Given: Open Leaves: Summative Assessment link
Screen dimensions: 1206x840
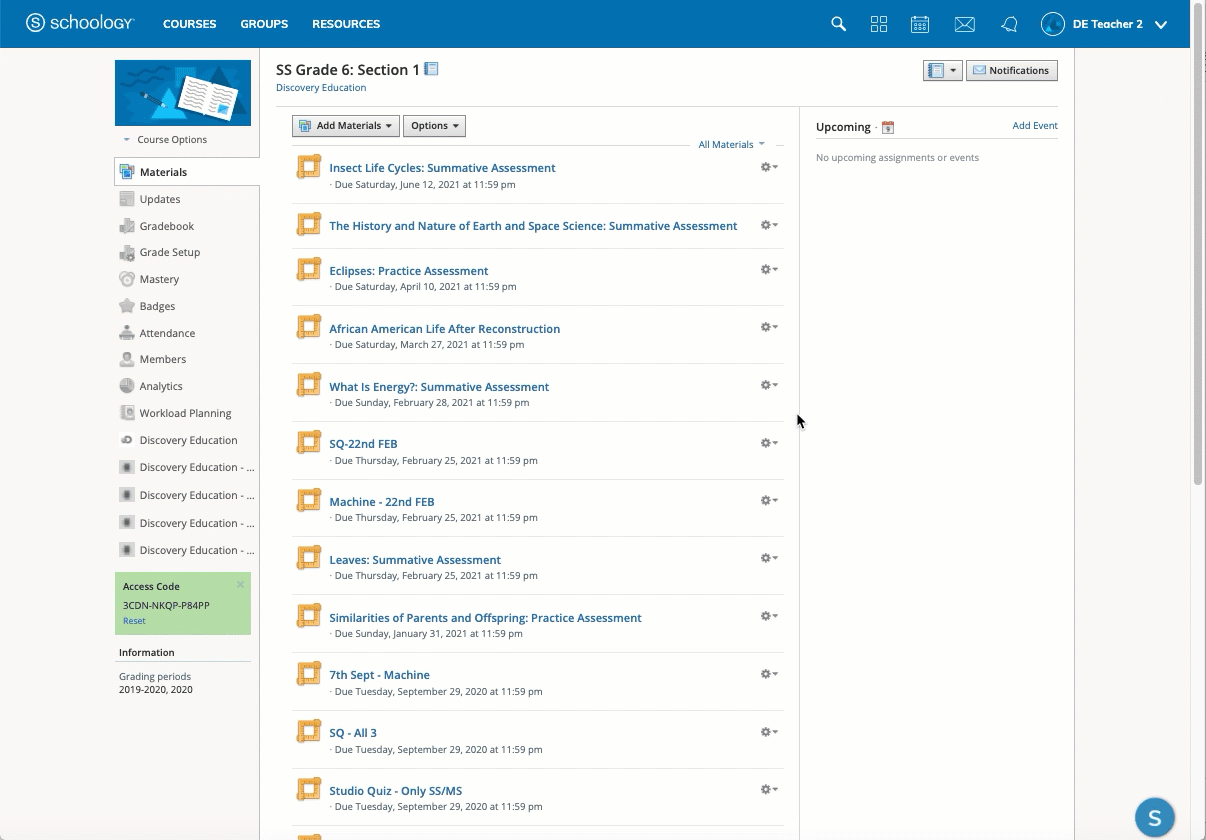Looking at the screenshot, I should [415, 560].
